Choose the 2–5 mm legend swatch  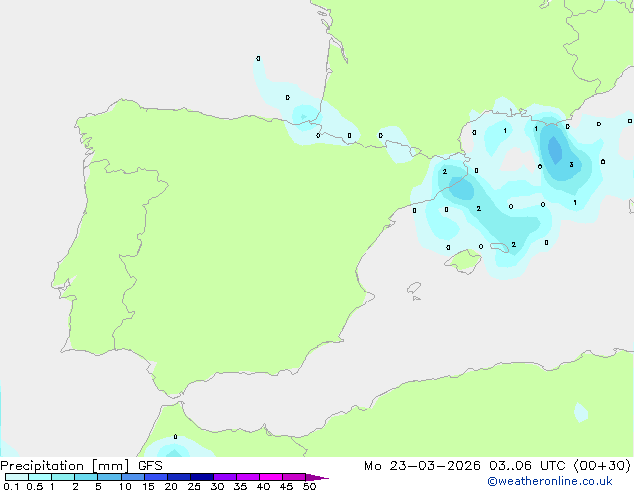[x=86, y=477]
